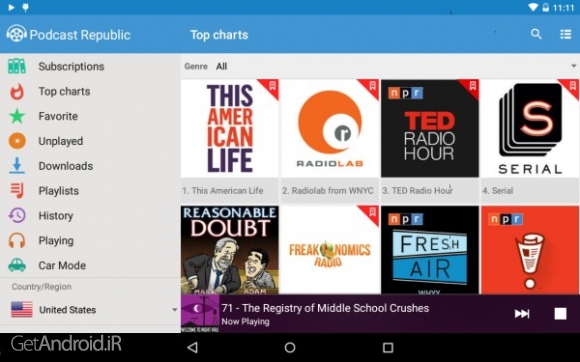Open This American Life cover art
Image resolution: width=580 pixels, height=362 pixels.
click(x=230, y=128)
